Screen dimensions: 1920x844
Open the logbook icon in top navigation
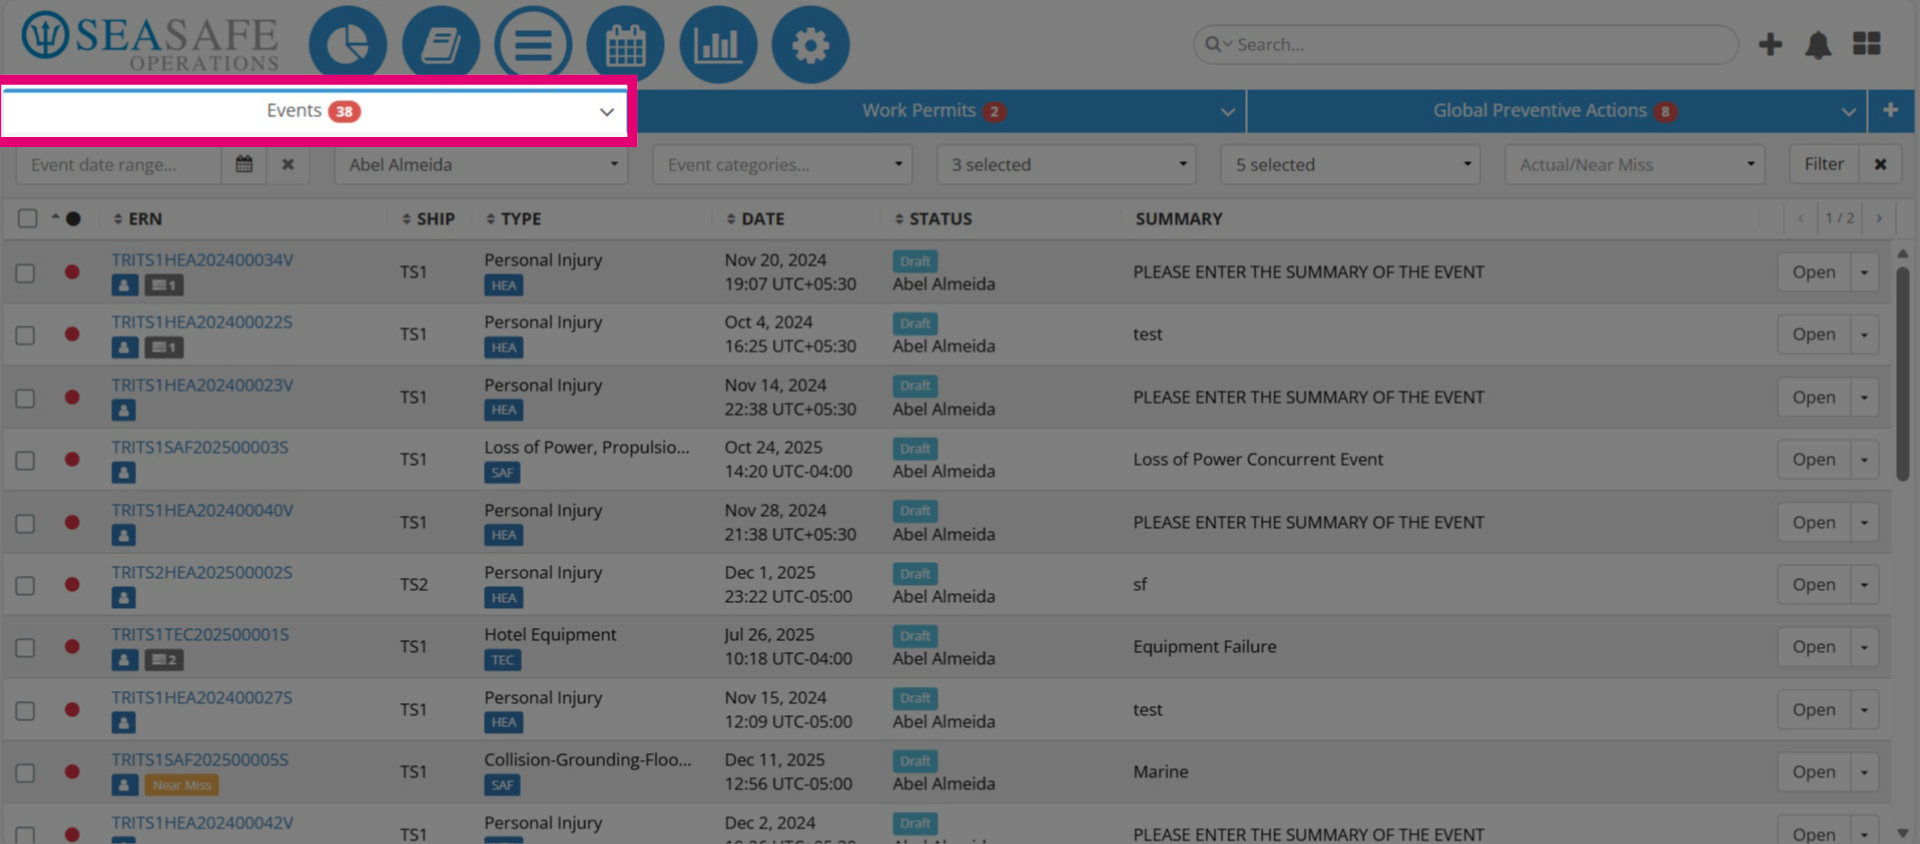coord(441,45)
